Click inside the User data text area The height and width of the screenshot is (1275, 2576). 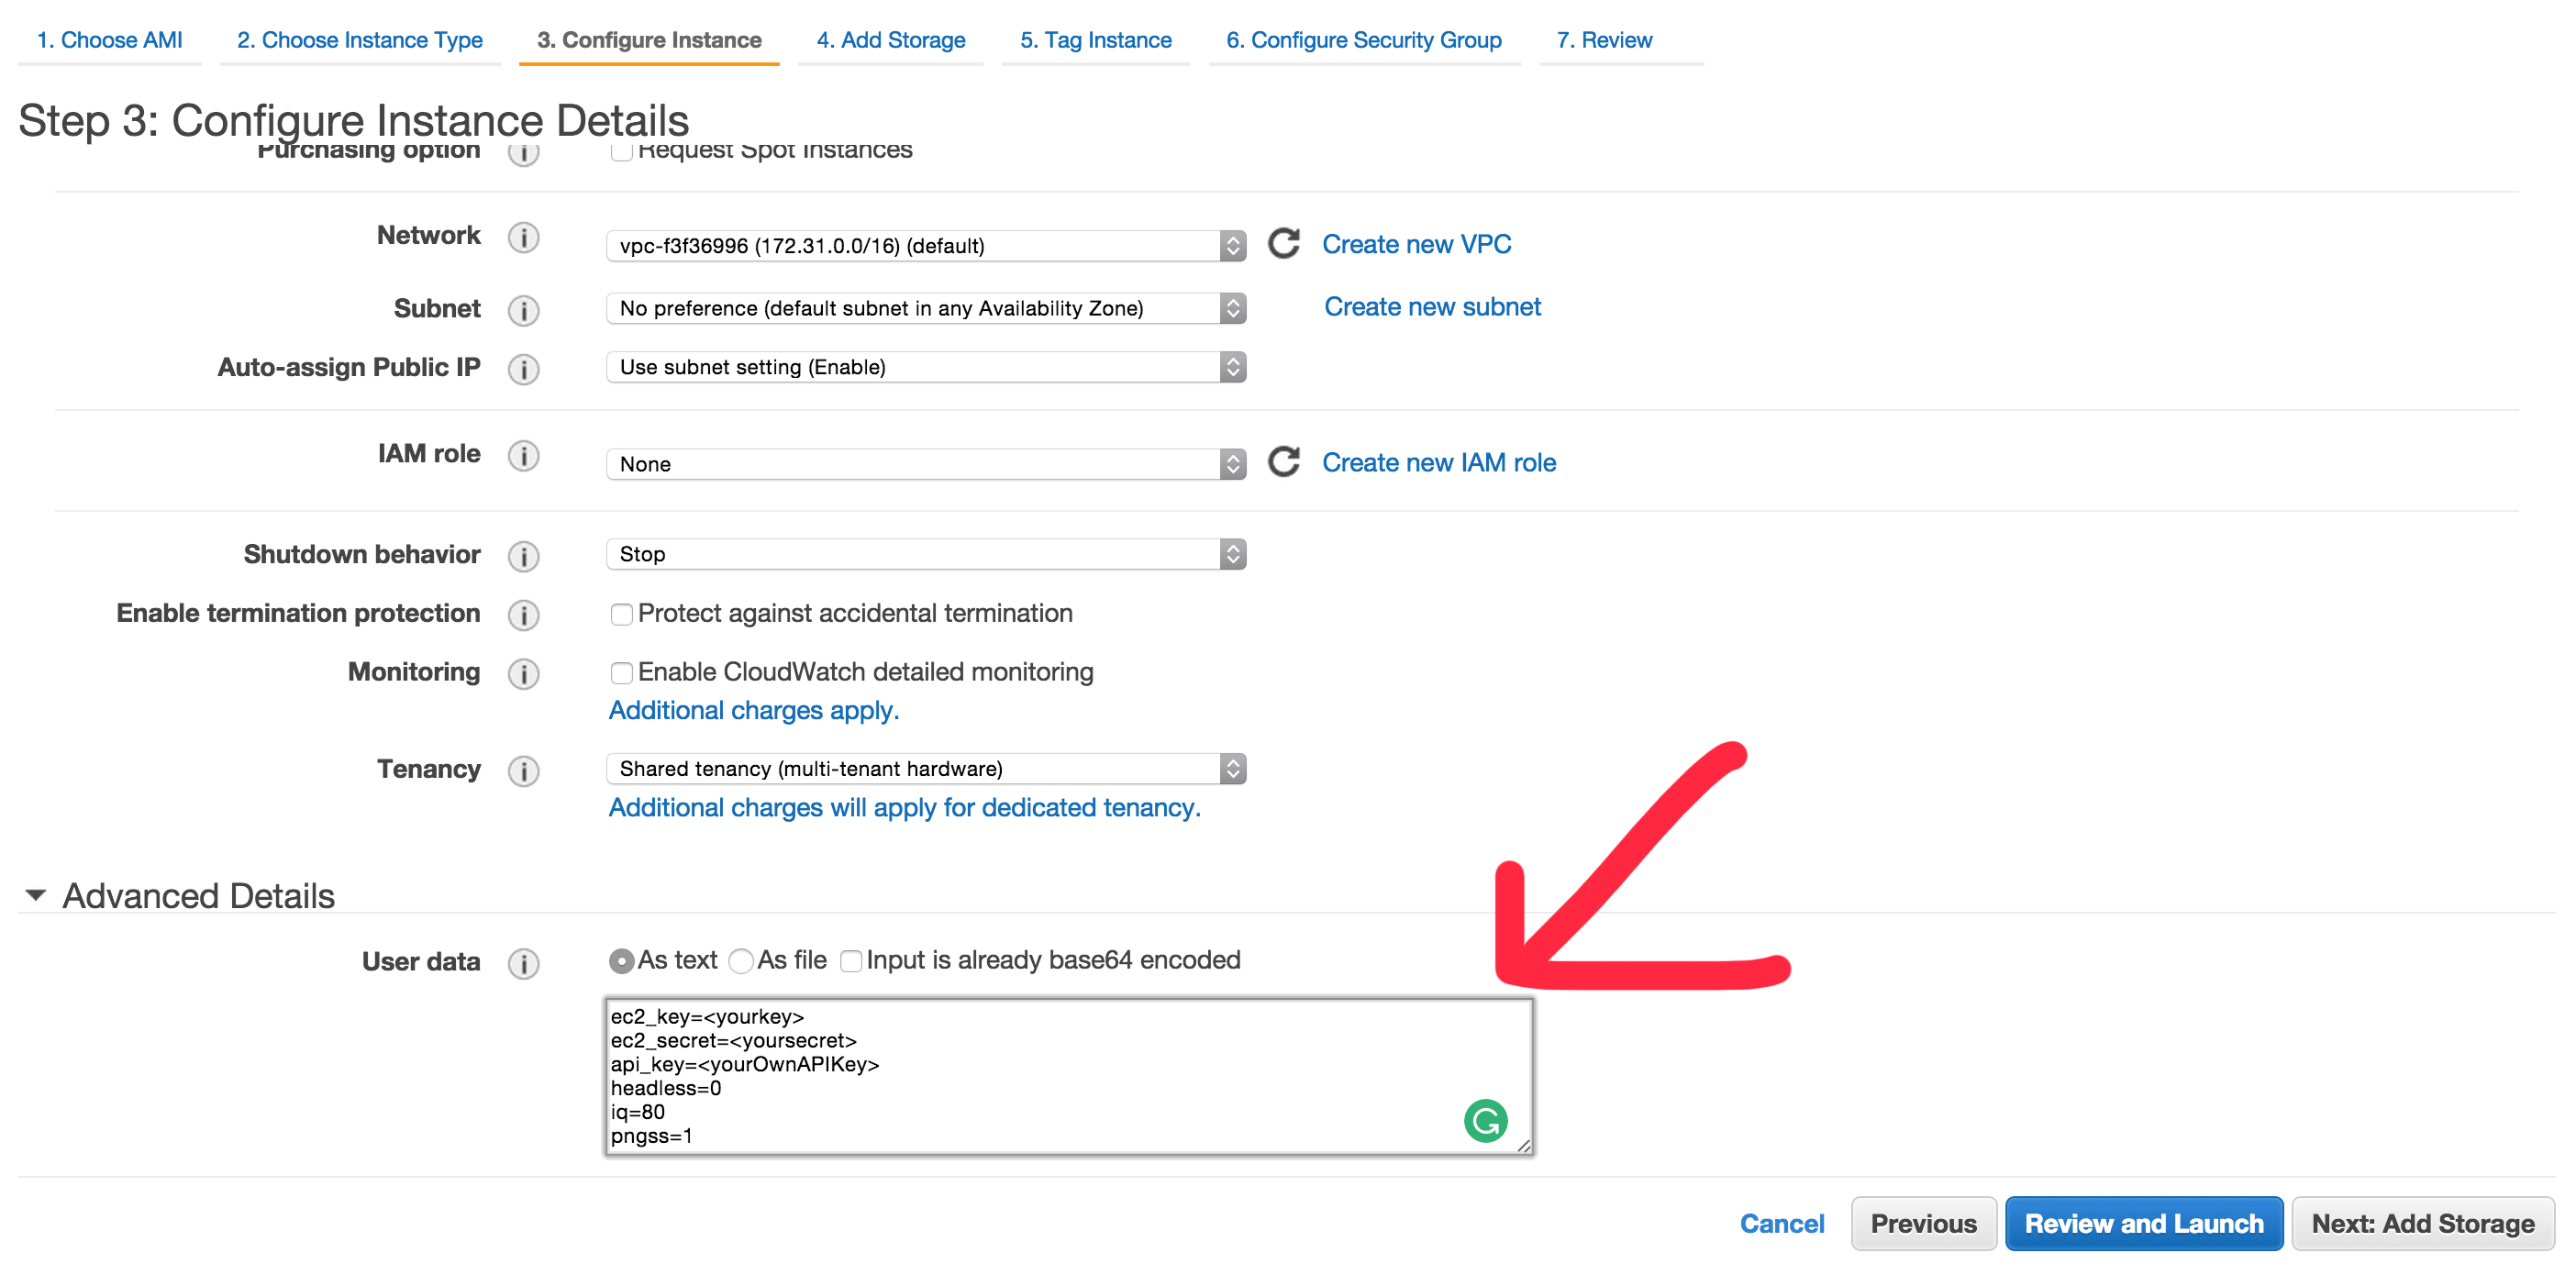coord(1069,1077)
